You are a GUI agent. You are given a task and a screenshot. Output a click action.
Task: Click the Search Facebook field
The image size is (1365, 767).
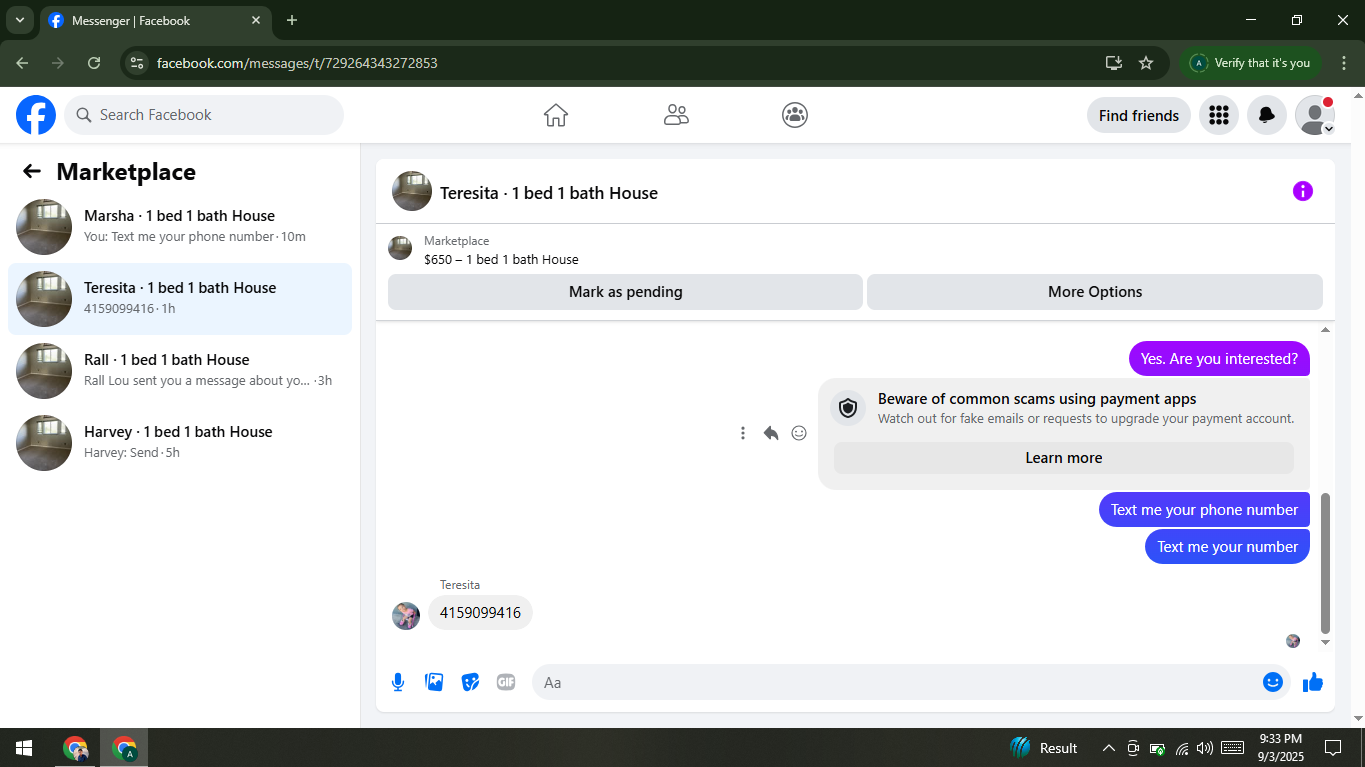(x=204, y=115)
